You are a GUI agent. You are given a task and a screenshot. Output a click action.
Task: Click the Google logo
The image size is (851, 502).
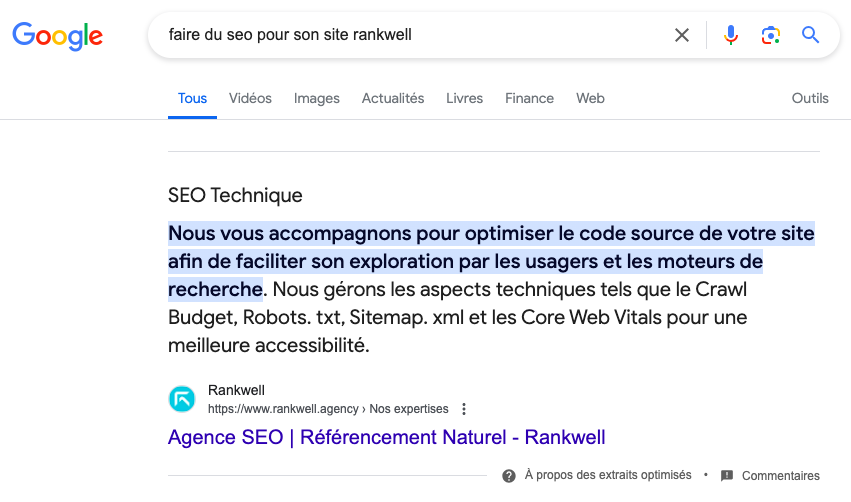click(x=58, y=36)
